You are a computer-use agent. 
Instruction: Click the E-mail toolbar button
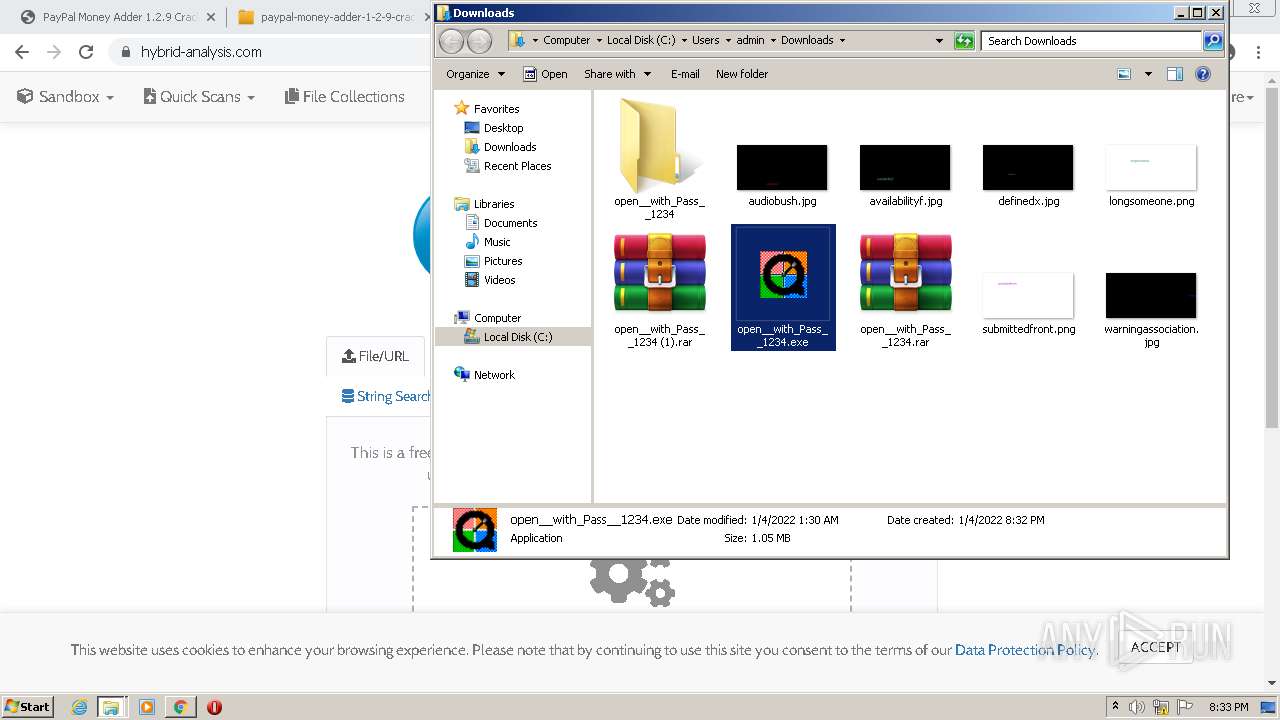pyautogui.click(x=685, y=74)
